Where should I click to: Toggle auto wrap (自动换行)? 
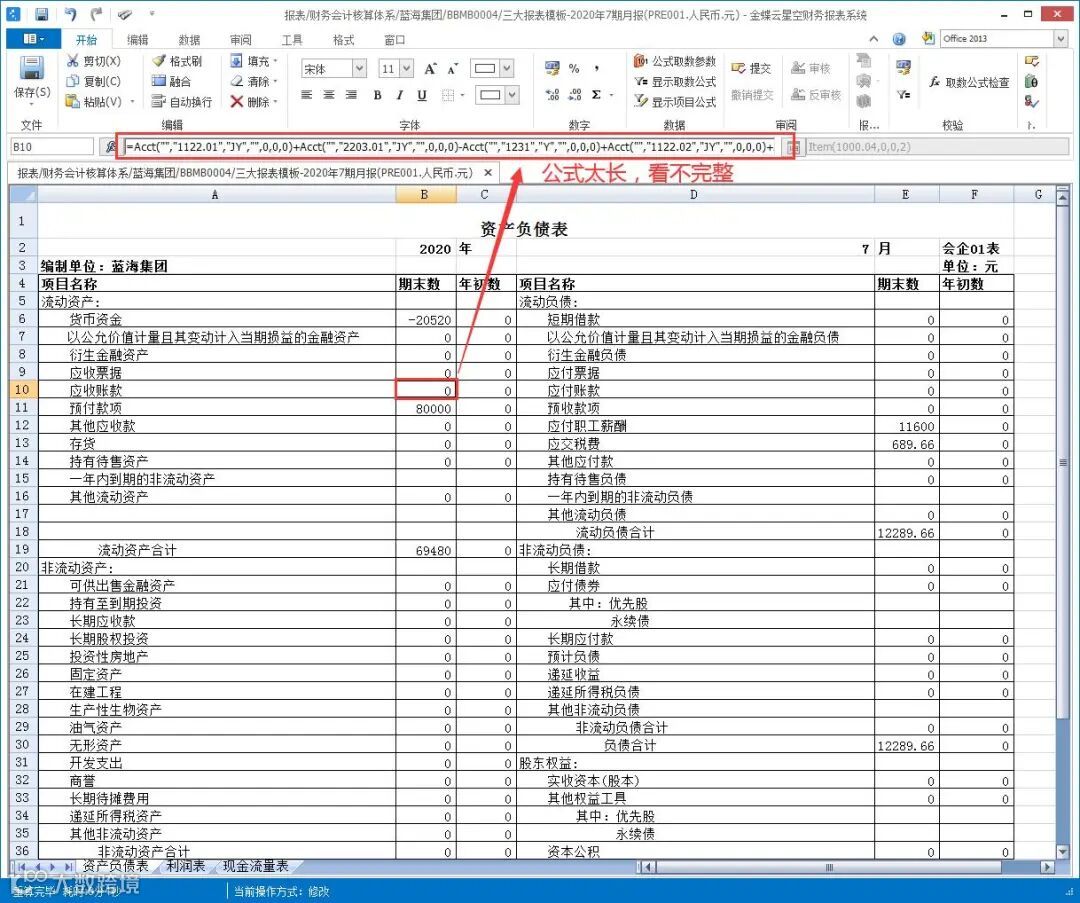(x=182, y=101)
